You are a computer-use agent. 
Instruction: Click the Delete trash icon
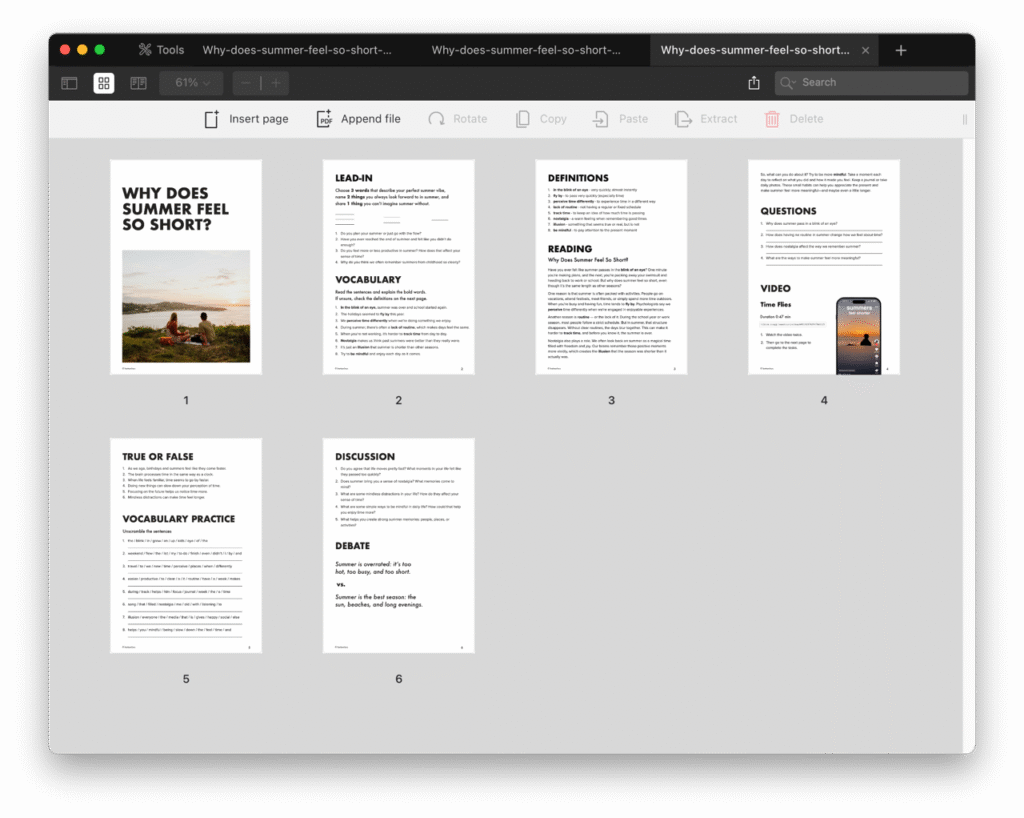pos(772,119)
